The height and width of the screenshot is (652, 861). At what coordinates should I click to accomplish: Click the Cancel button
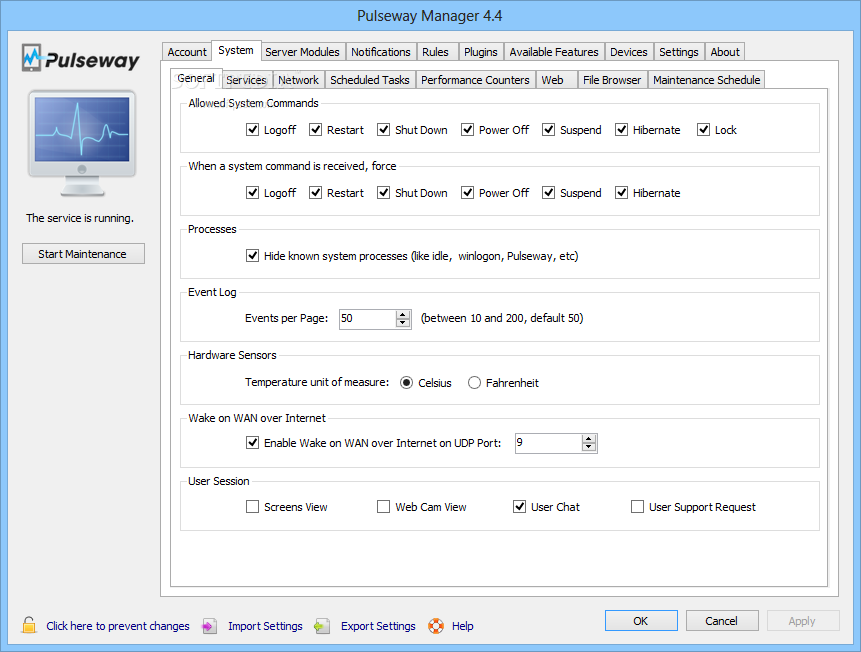coord(722,621)
